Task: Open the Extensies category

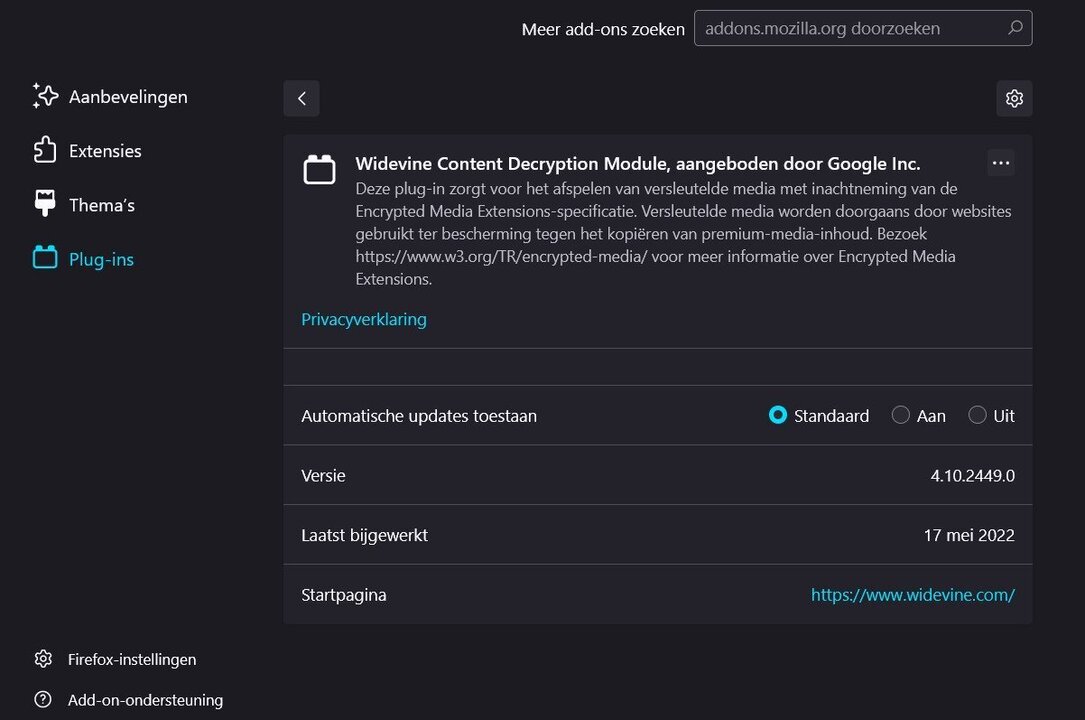Action: pos(104,150)
